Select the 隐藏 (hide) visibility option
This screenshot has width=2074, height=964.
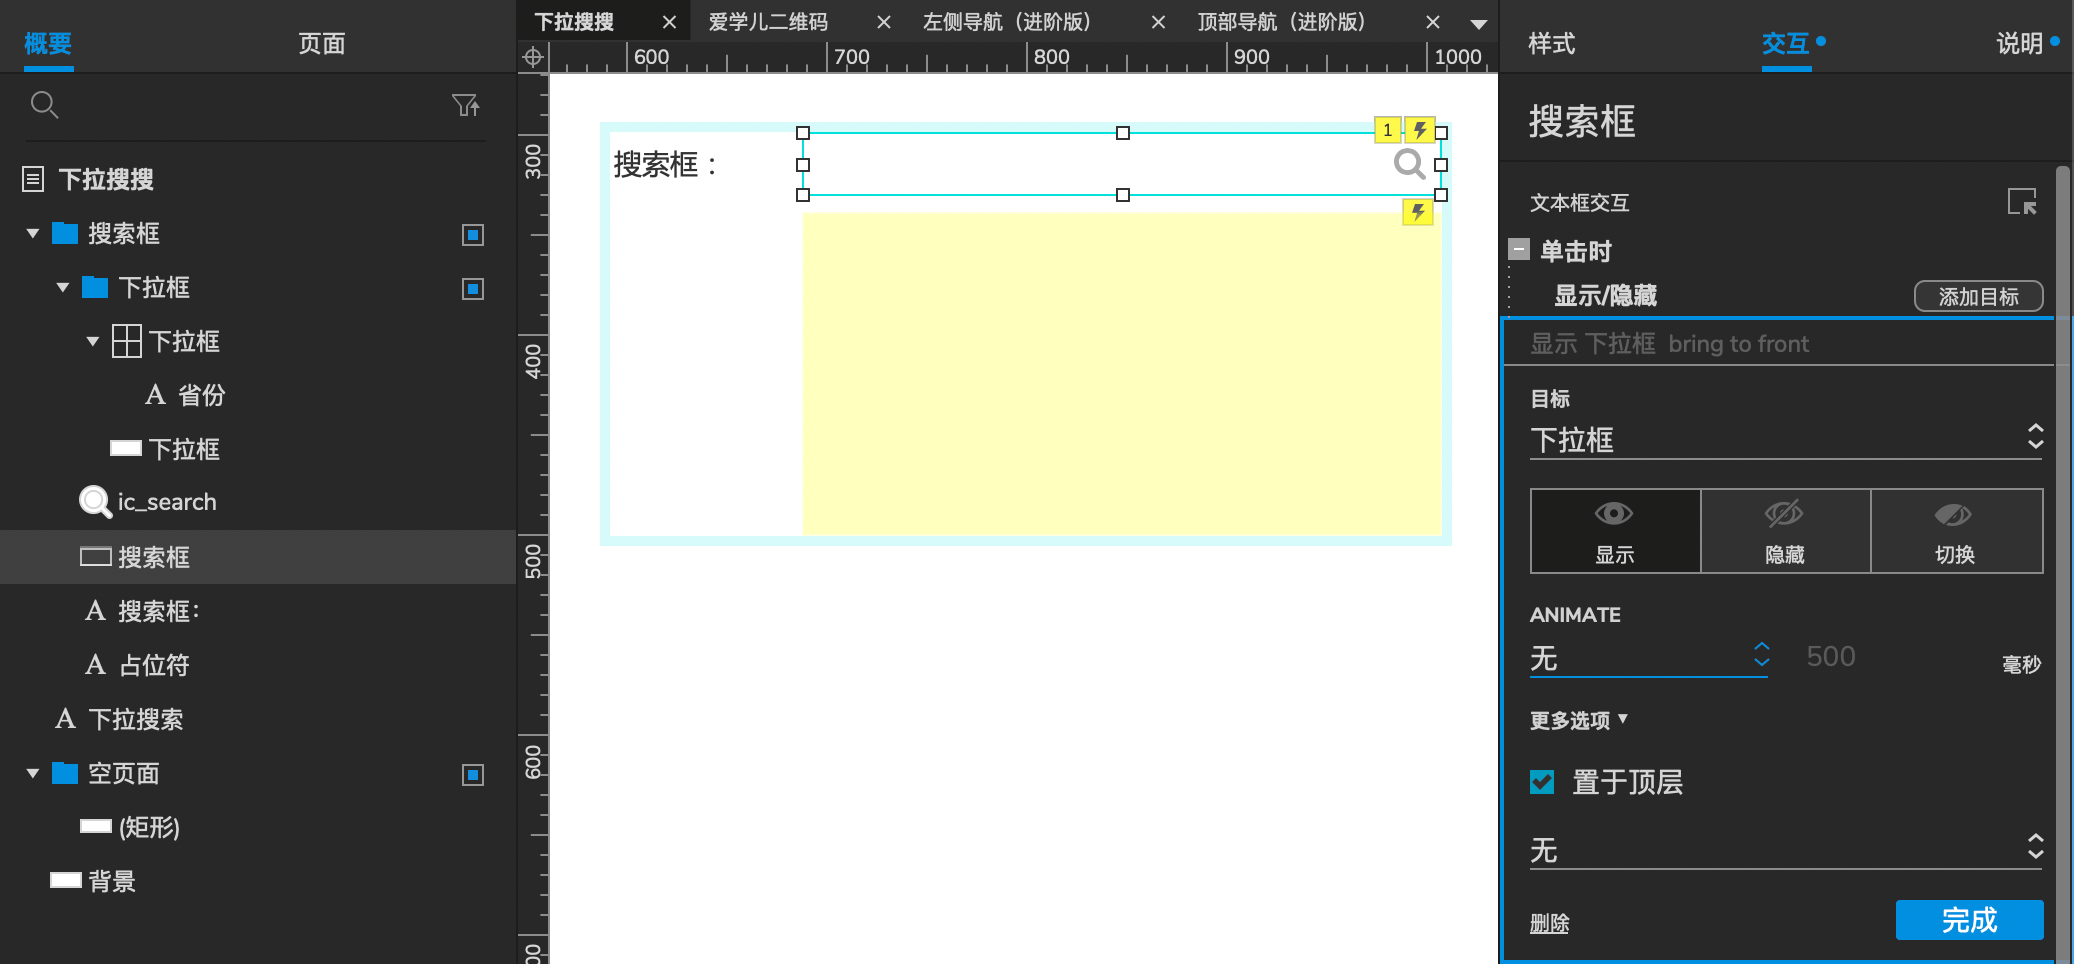[1785, 531]
